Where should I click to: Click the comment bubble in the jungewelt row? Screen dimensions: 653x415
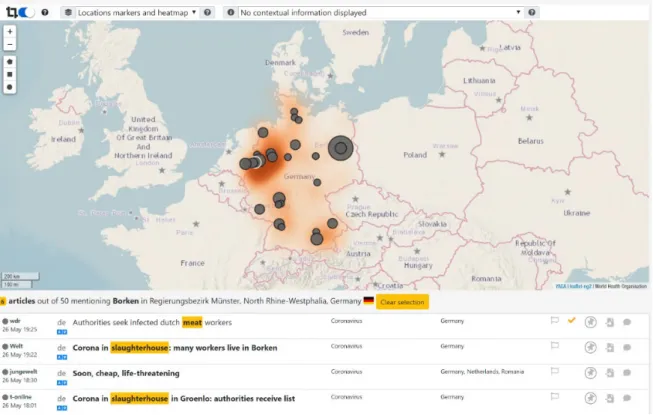coord(627,373)
